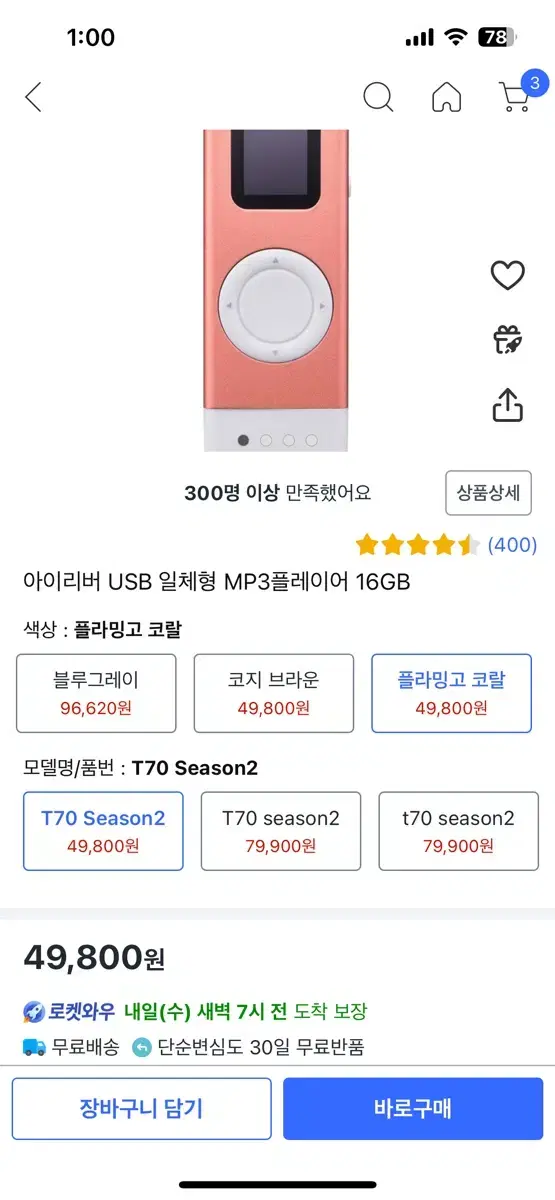Select the 플라밍고 코랄 color option

pyautogui.click(x=451, y=693)
